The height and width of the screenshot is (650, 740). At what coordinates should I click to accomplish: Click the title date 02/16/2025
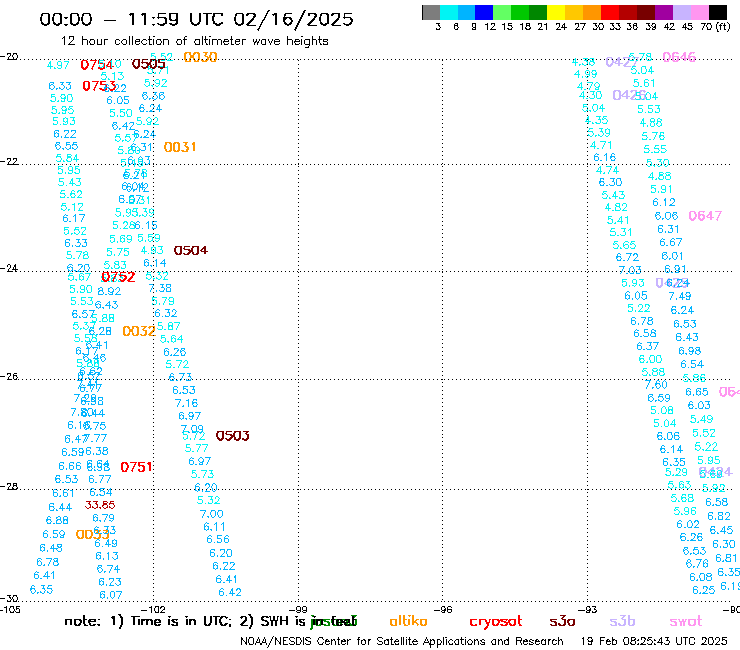click(x=293, y=20)
